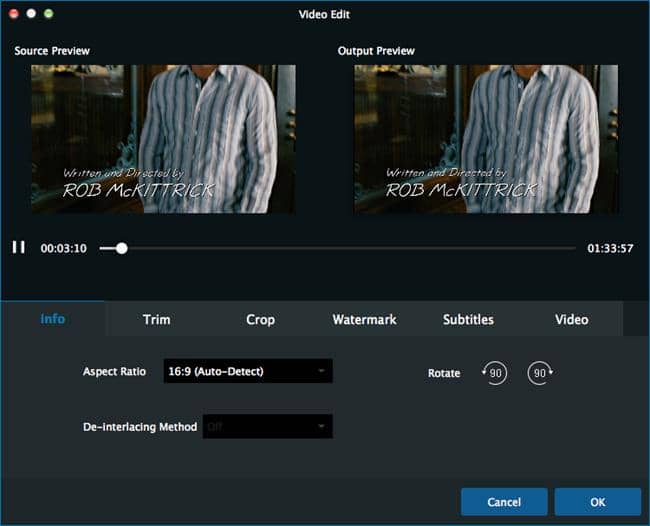Click the Output Preview video frame
The height and width of the screenshot is (526, 650).
pos(486,139)
